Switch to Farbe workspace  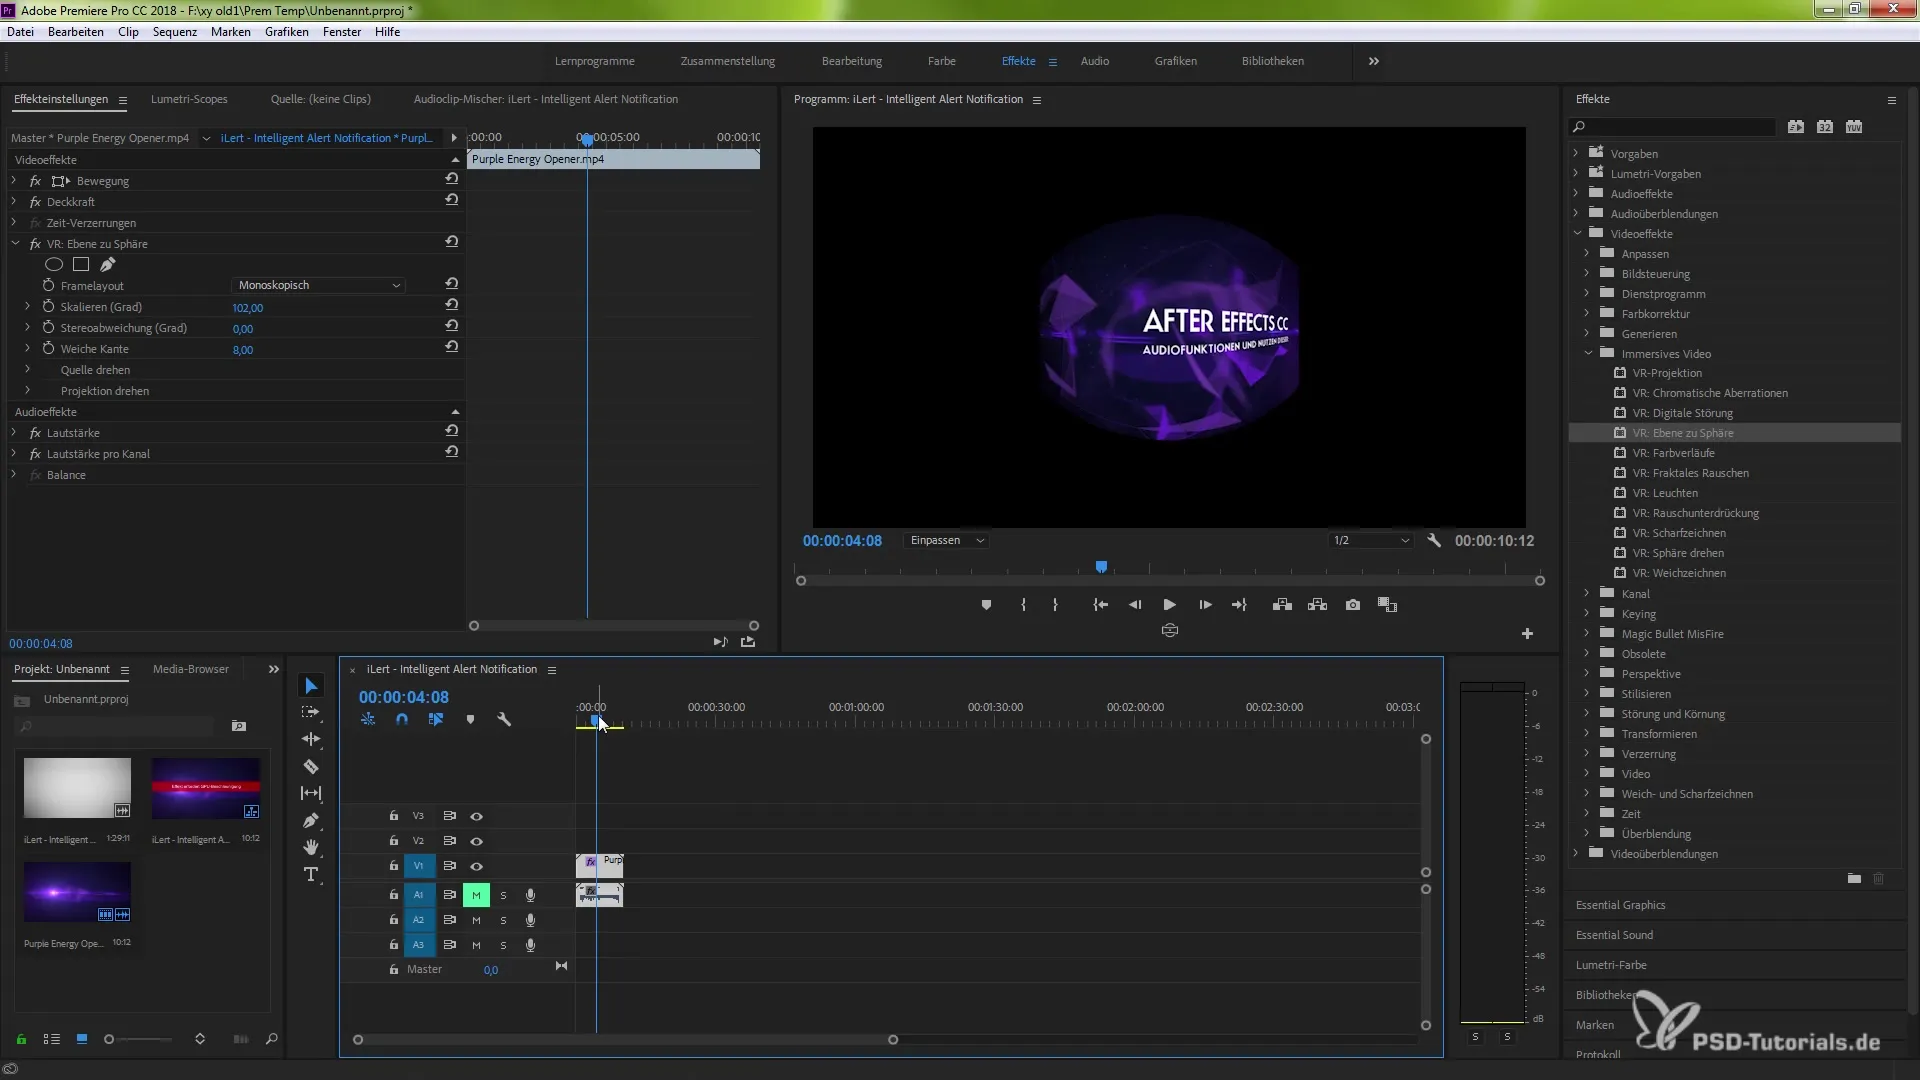[x=942, y=62]
